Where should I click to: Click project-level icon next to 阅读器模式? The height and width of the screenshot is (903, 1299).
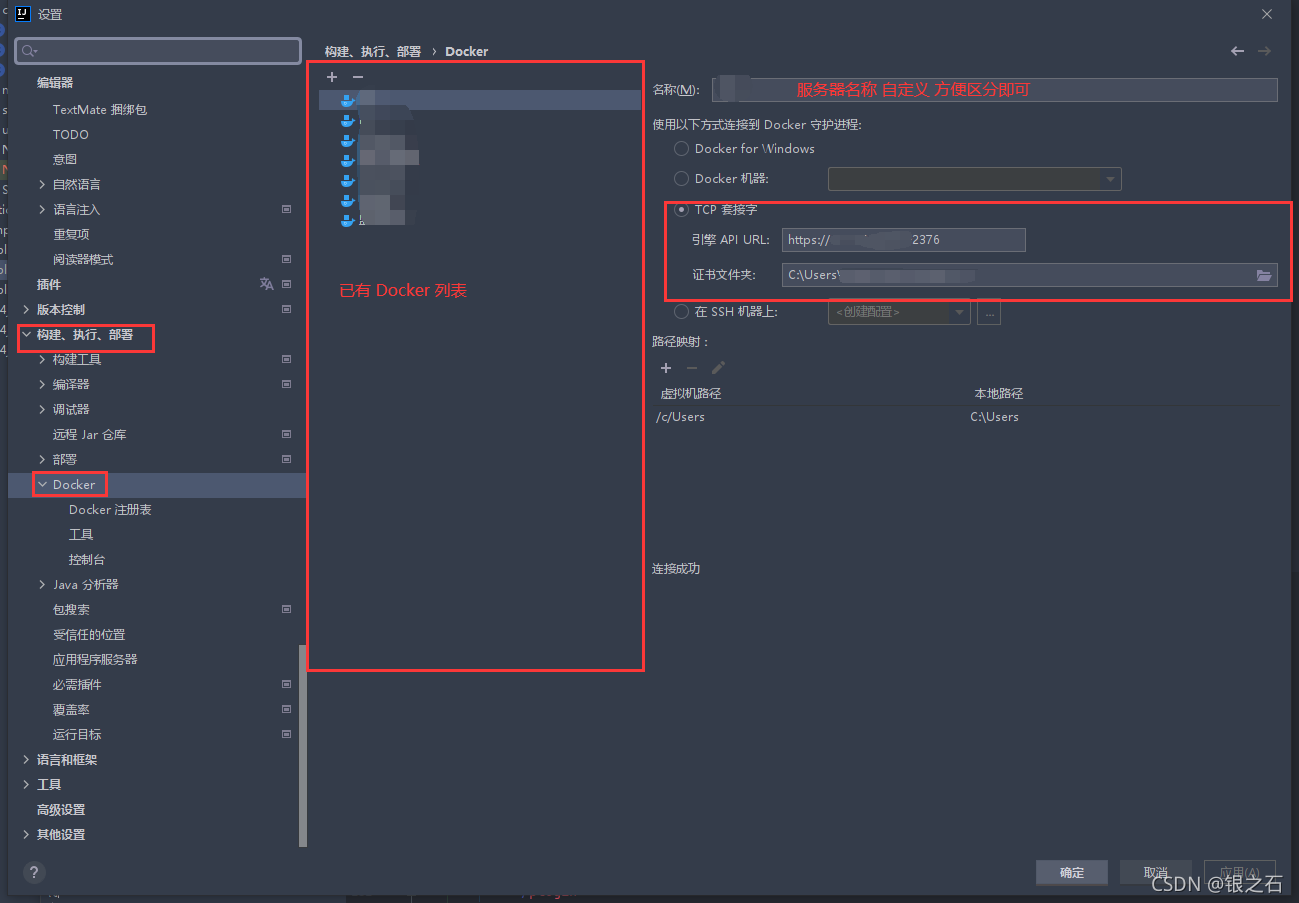point(286,259)
